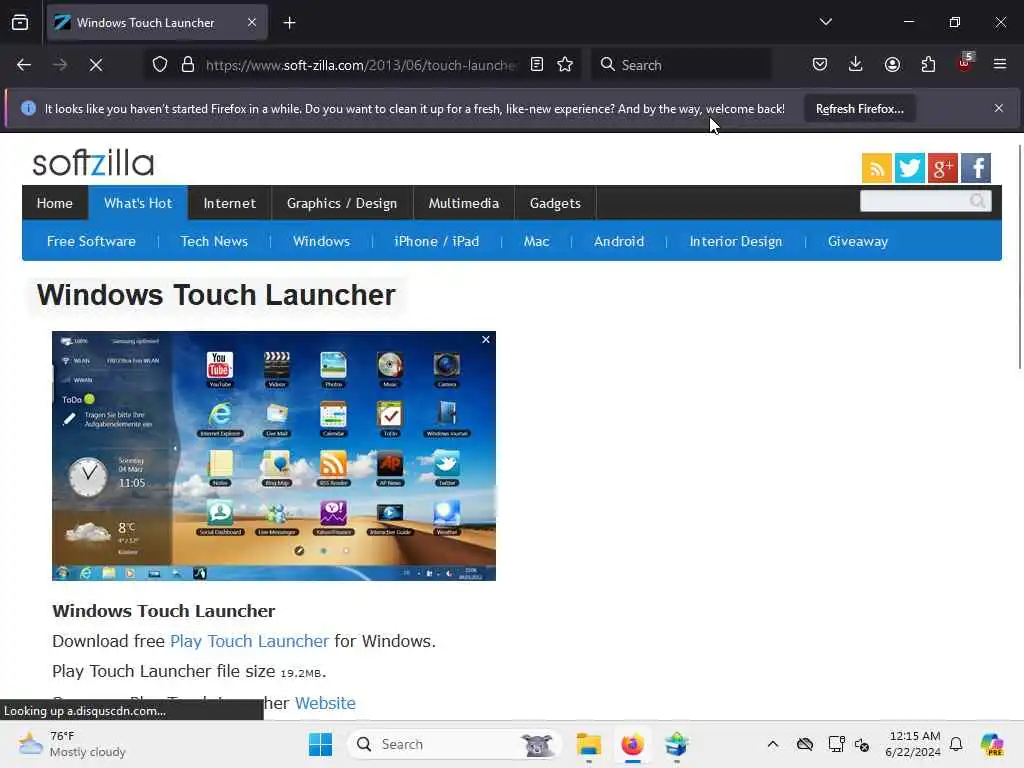This screenshot has width=1024, height=768.
Task: Show site security padlock info
Action: tap(188, 65)
